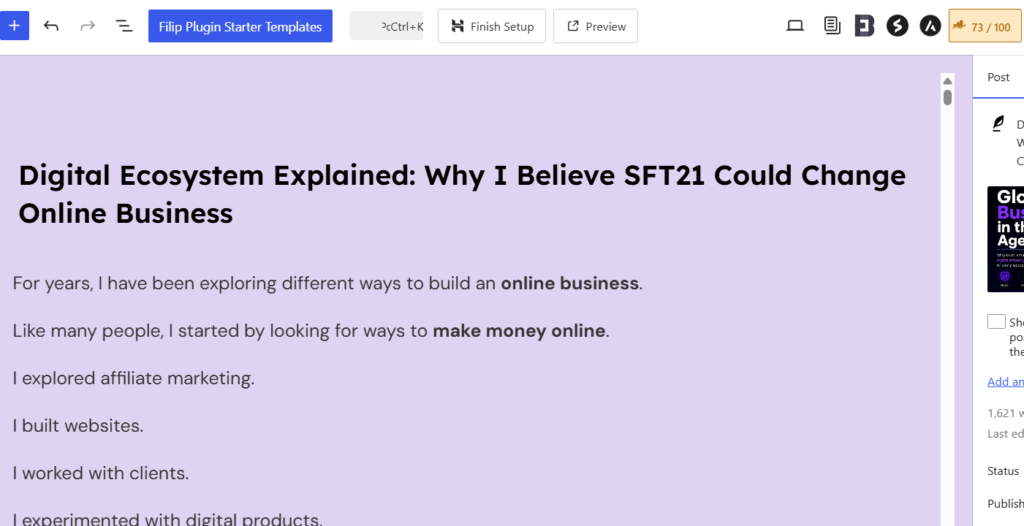
Task: Switch to the laptop device view
Action: (x=795, y=26)
